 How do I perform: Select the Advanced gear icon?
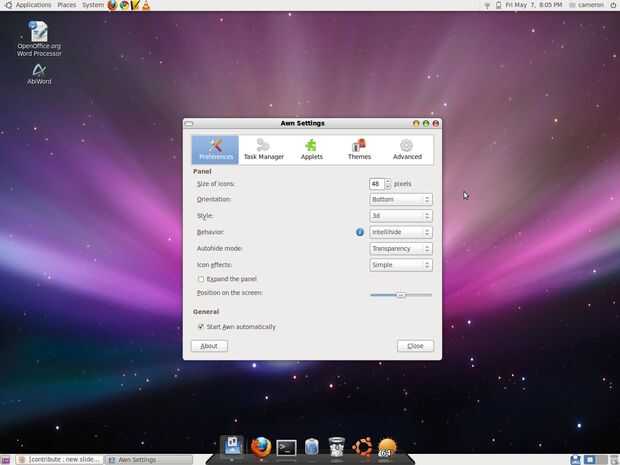(x=407, y=145)
